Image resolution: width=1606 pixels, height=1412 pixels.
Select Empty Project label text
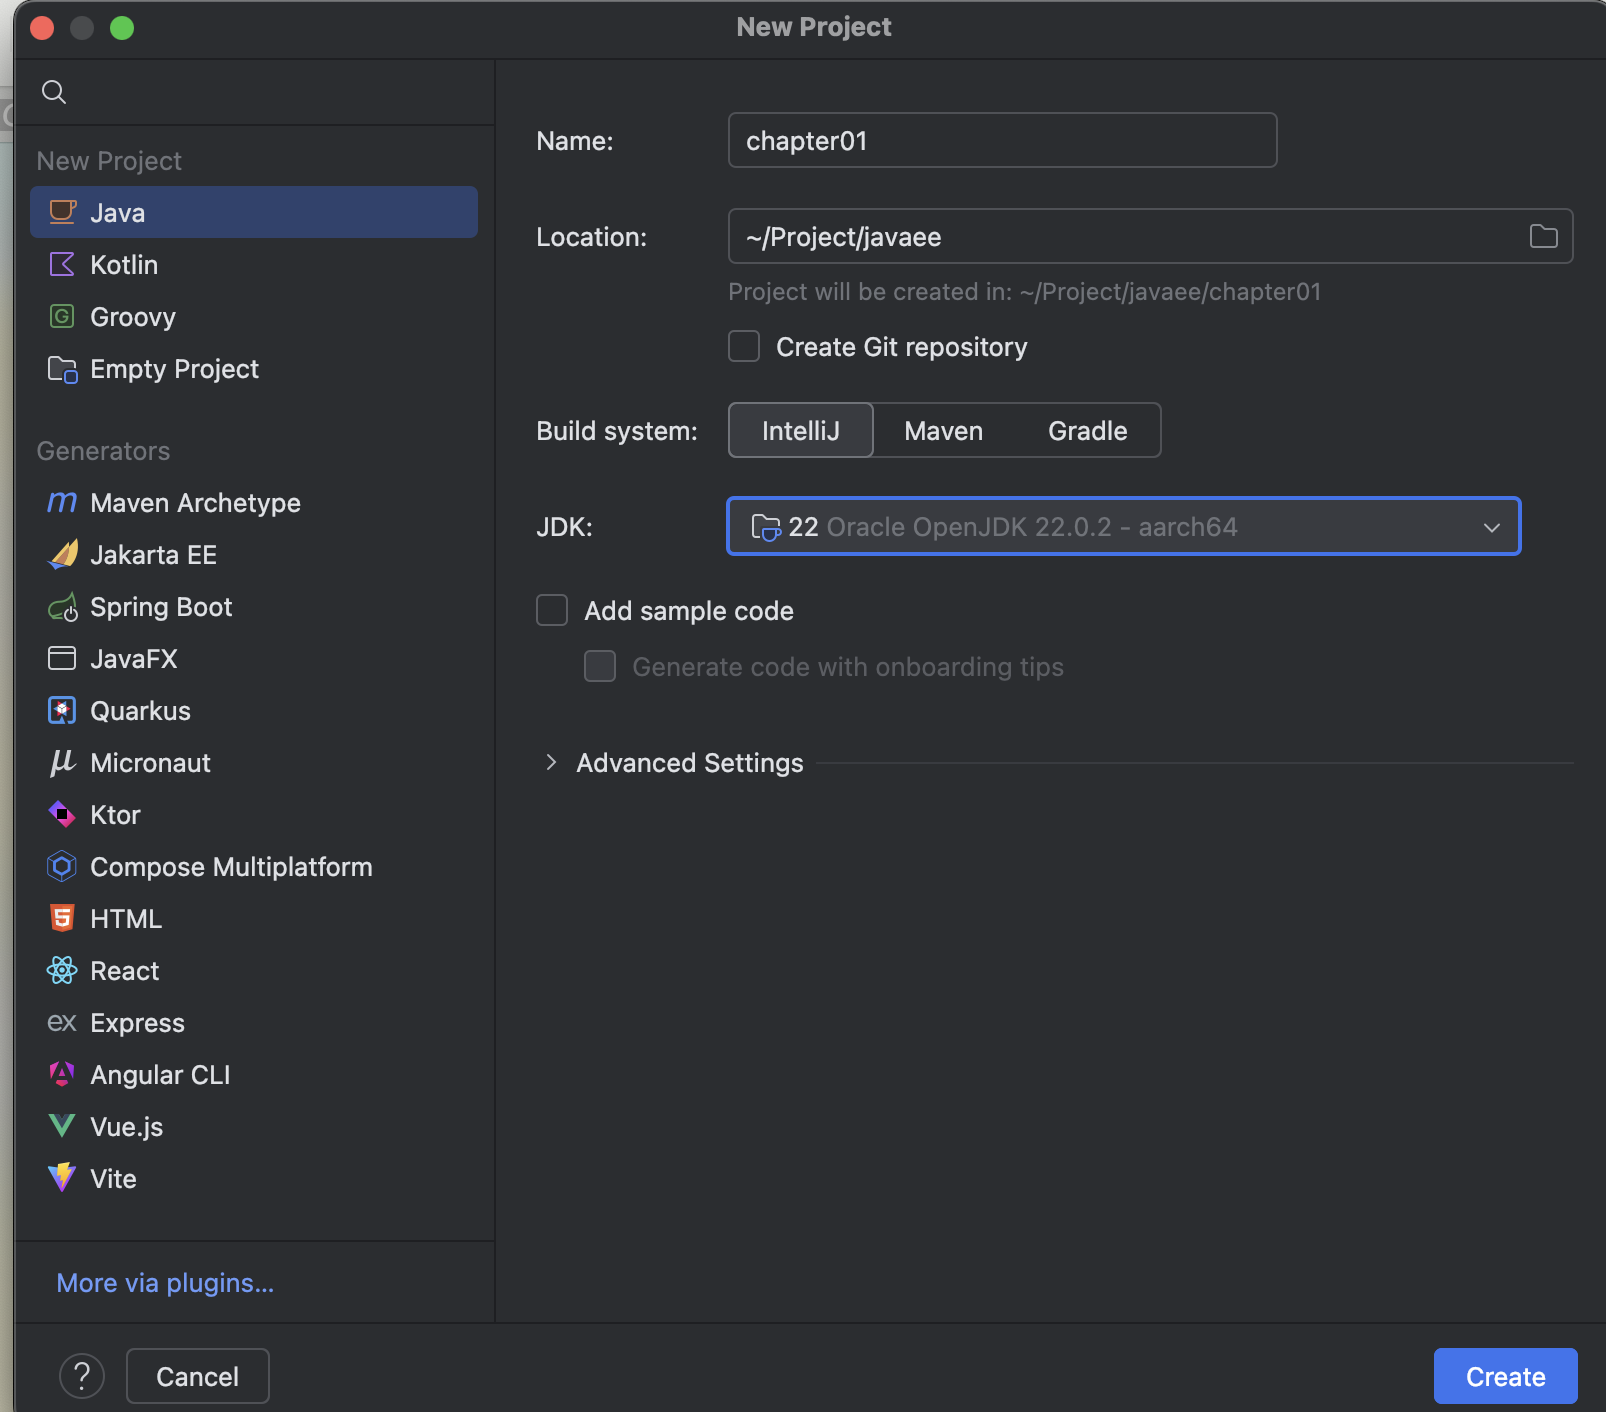(x=174, y=368)
